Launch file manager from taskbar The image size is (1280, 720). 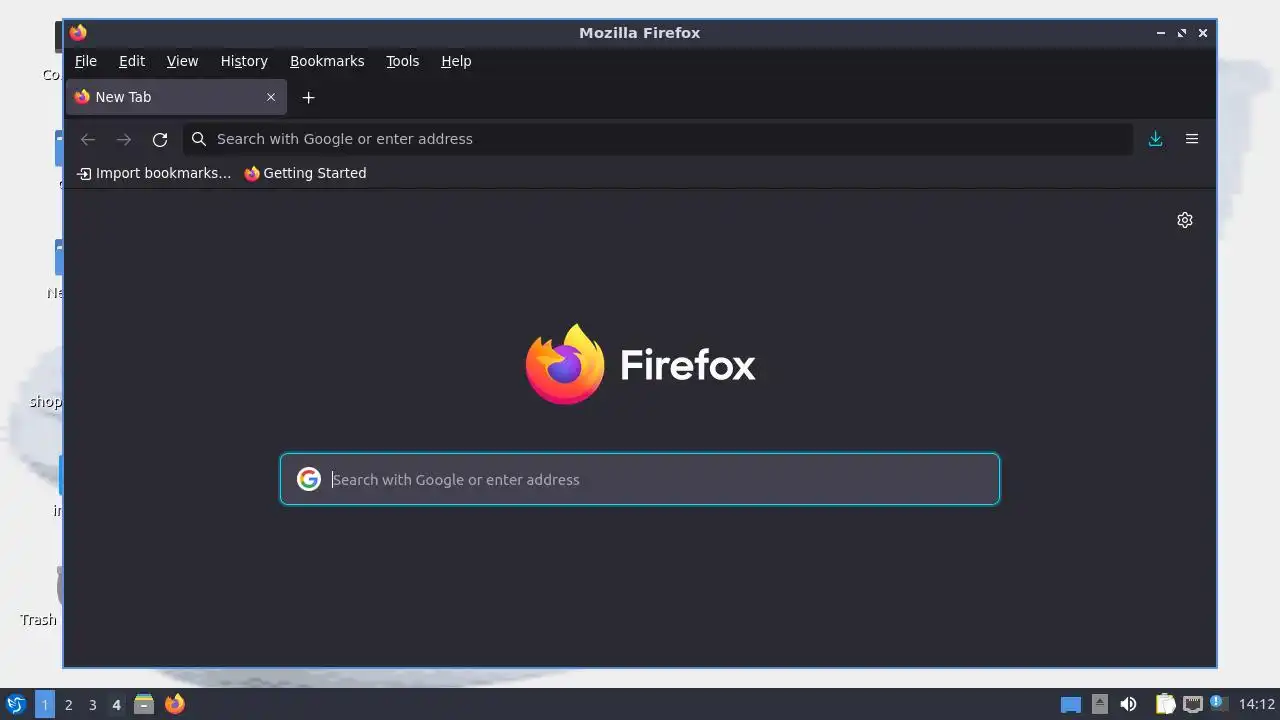click(144, 704)
